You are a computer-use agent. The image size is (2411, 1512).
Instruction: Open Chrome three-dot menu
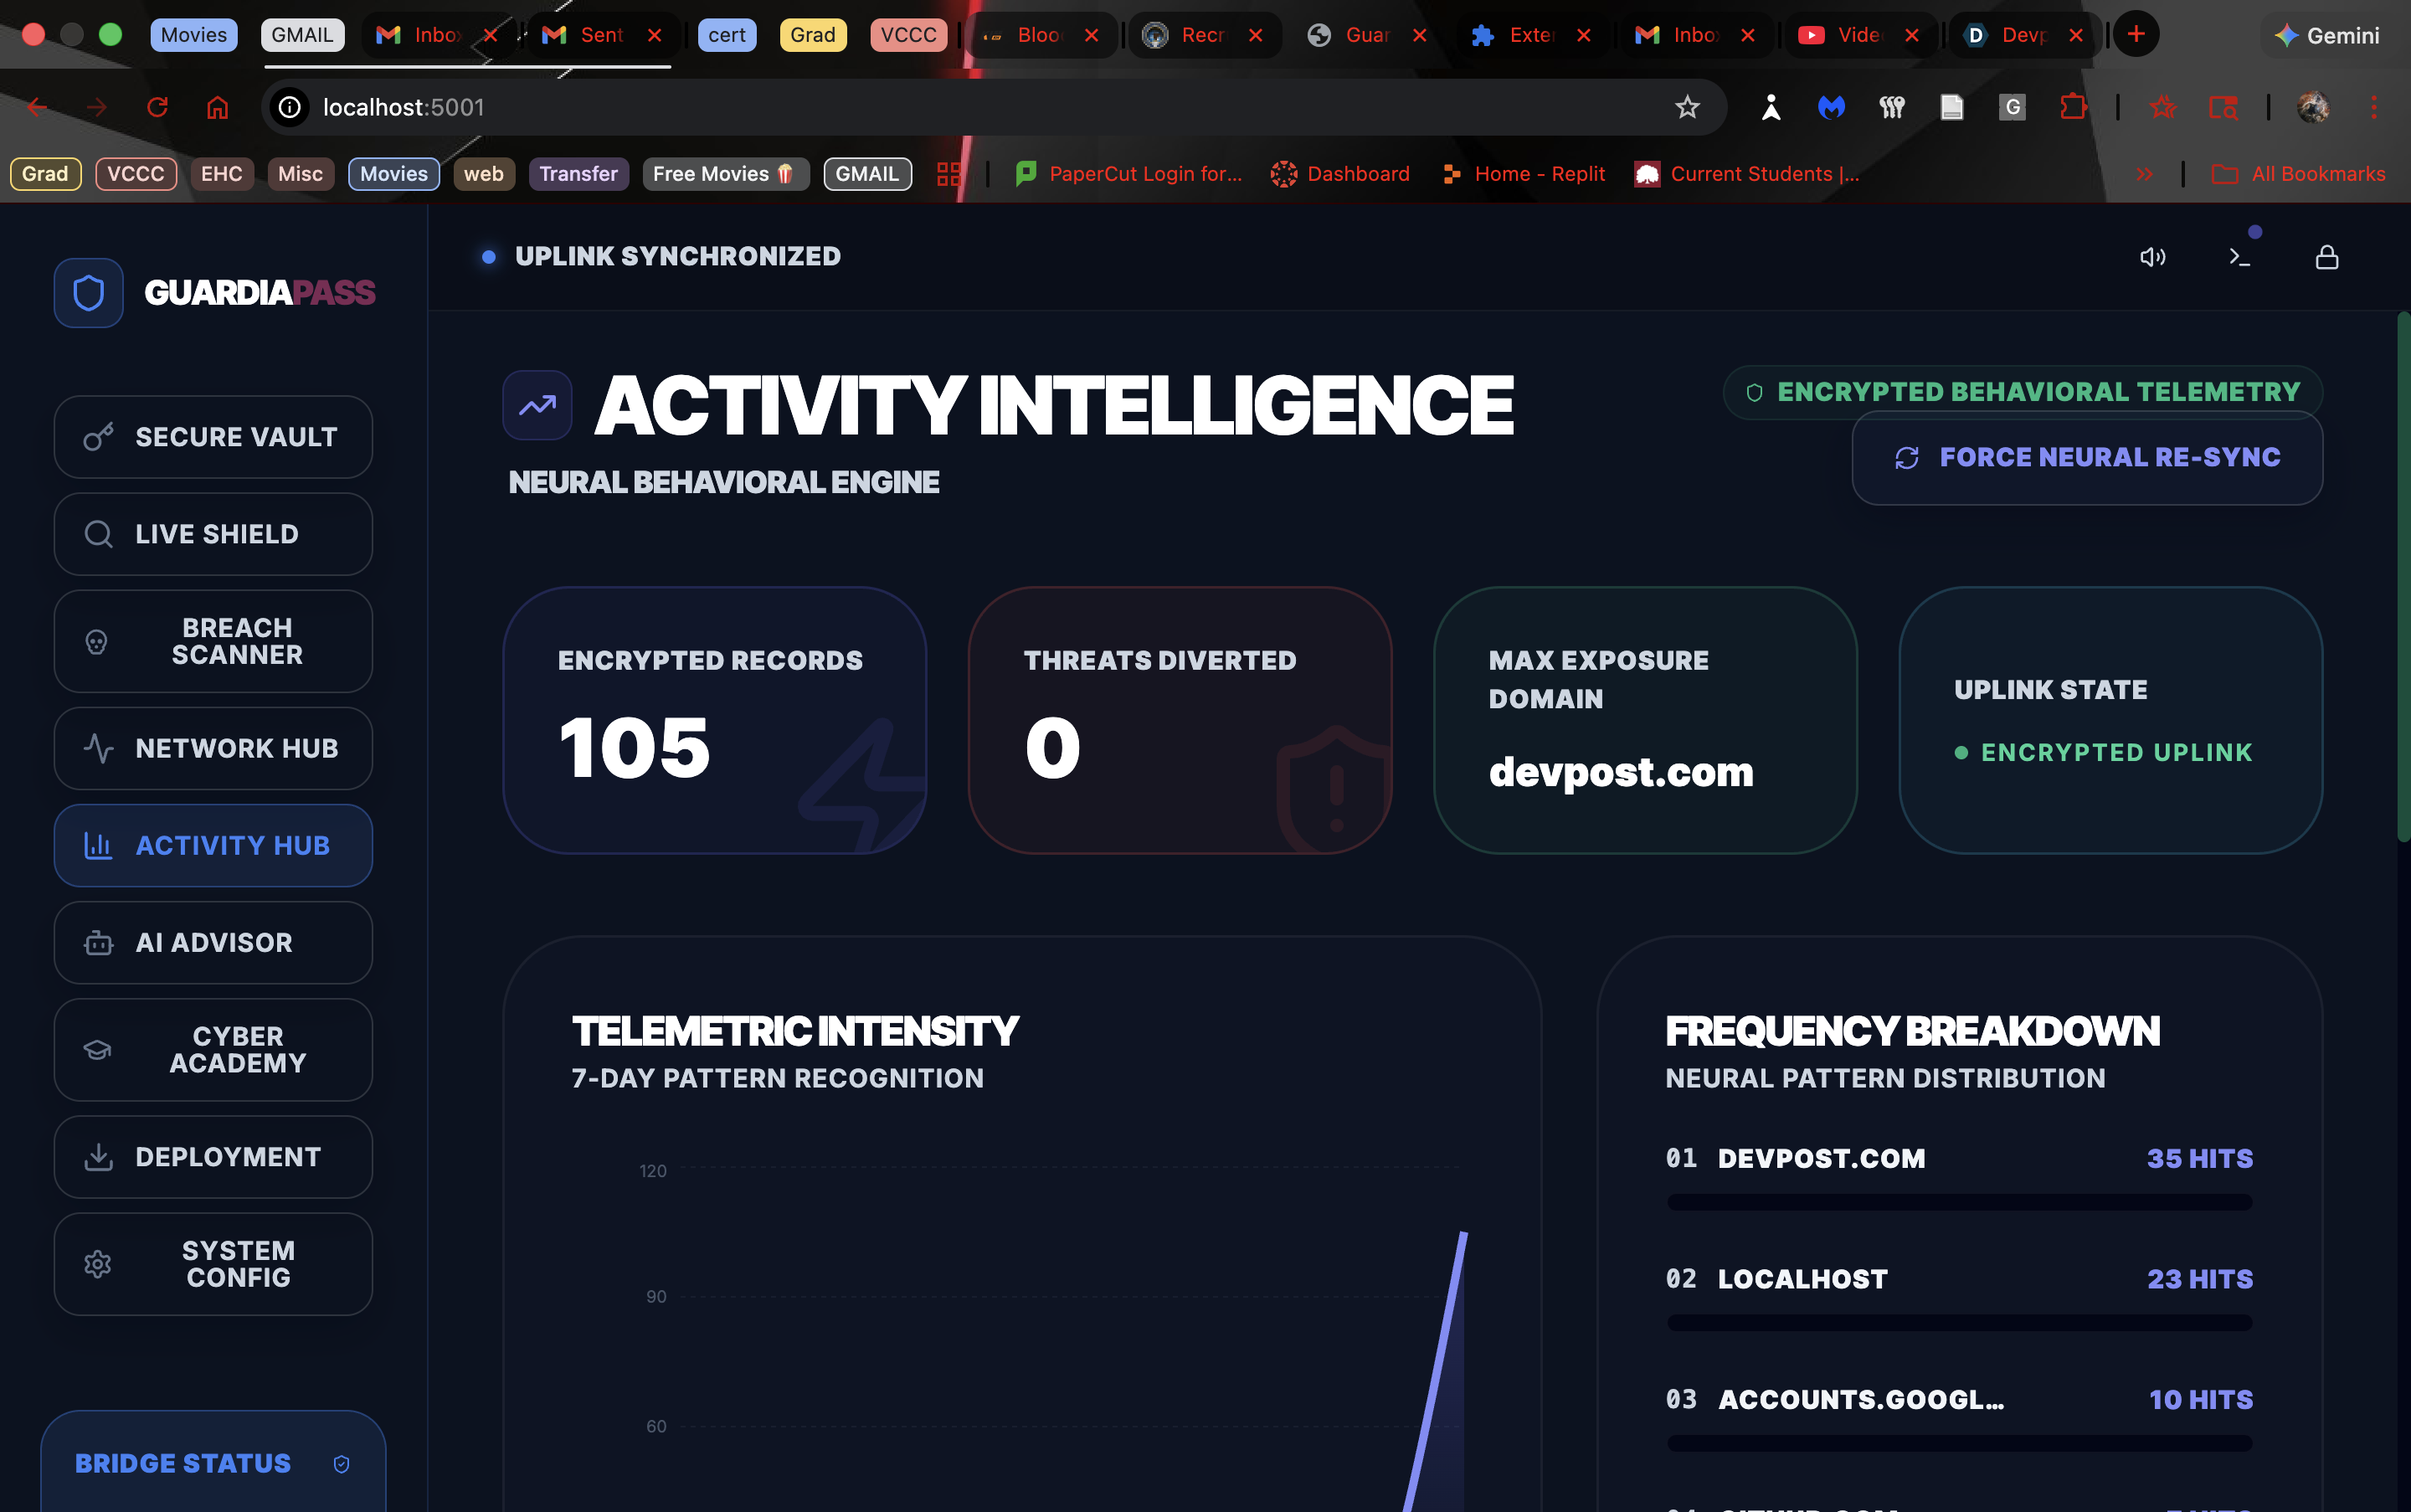tap(2373, 107)
